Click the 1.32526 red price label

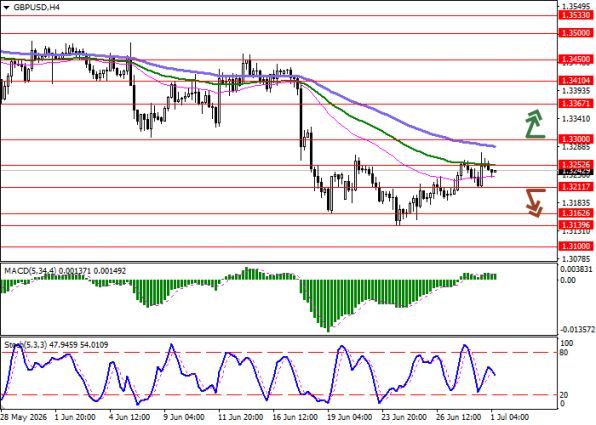coord(576,165)
